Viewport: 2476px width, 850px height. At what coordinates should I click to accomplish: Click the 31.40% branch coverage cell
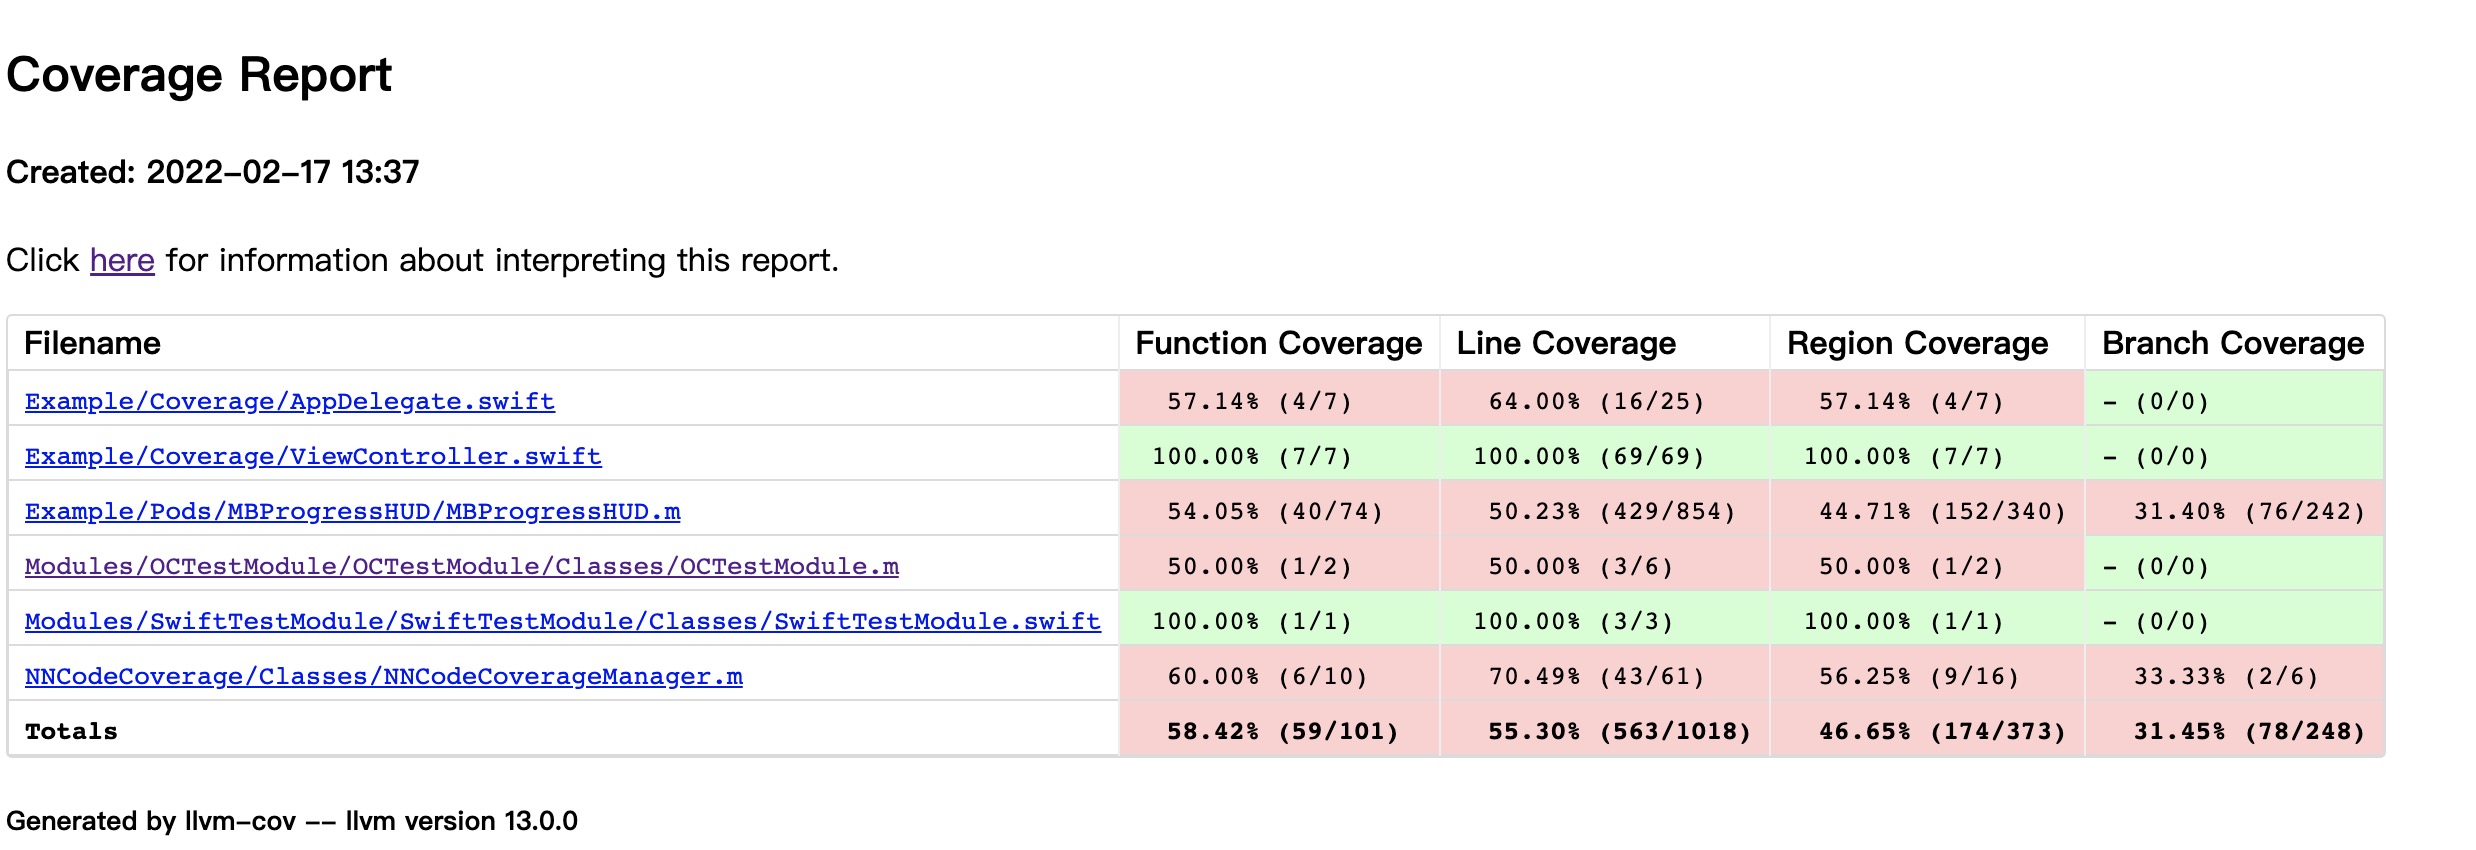tap(2248, 511)
